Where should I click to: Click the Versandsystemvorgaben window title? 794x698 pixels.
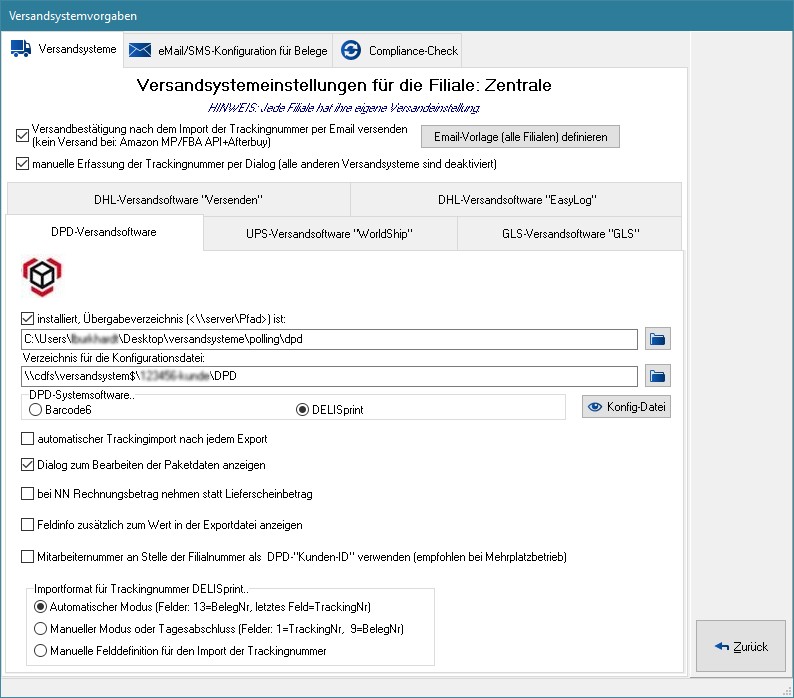(73, 16)
